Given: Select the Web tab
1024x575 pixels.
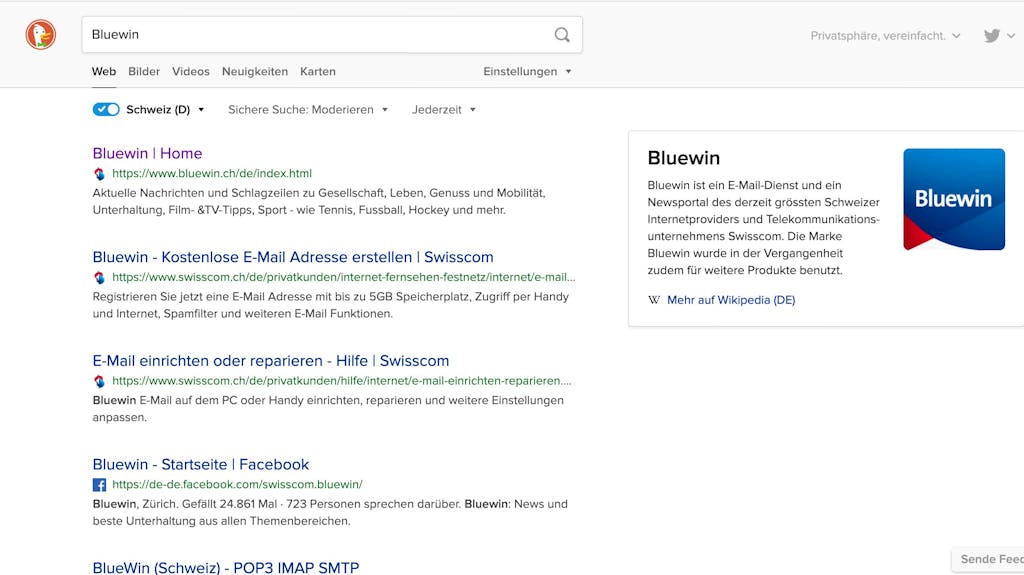Looking at the screenshot, I should [x=104, y=71].
